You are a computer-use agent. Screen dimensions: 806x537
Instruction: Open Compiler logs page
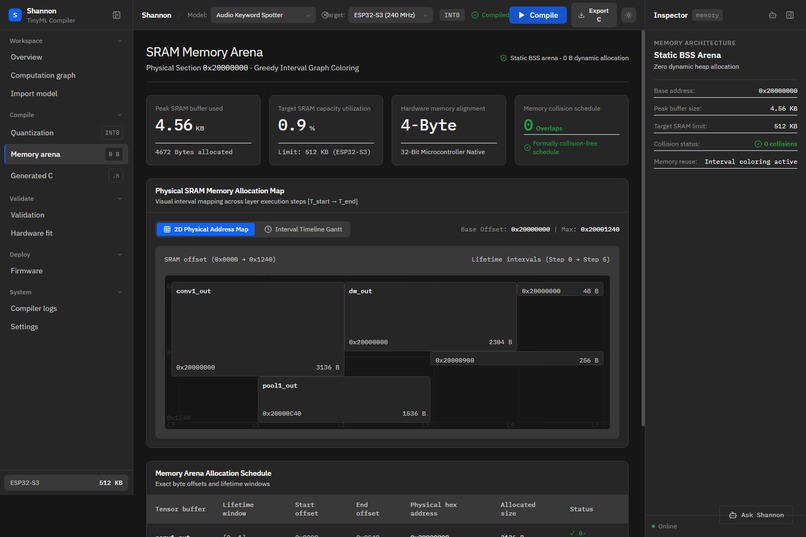point(66,308)
